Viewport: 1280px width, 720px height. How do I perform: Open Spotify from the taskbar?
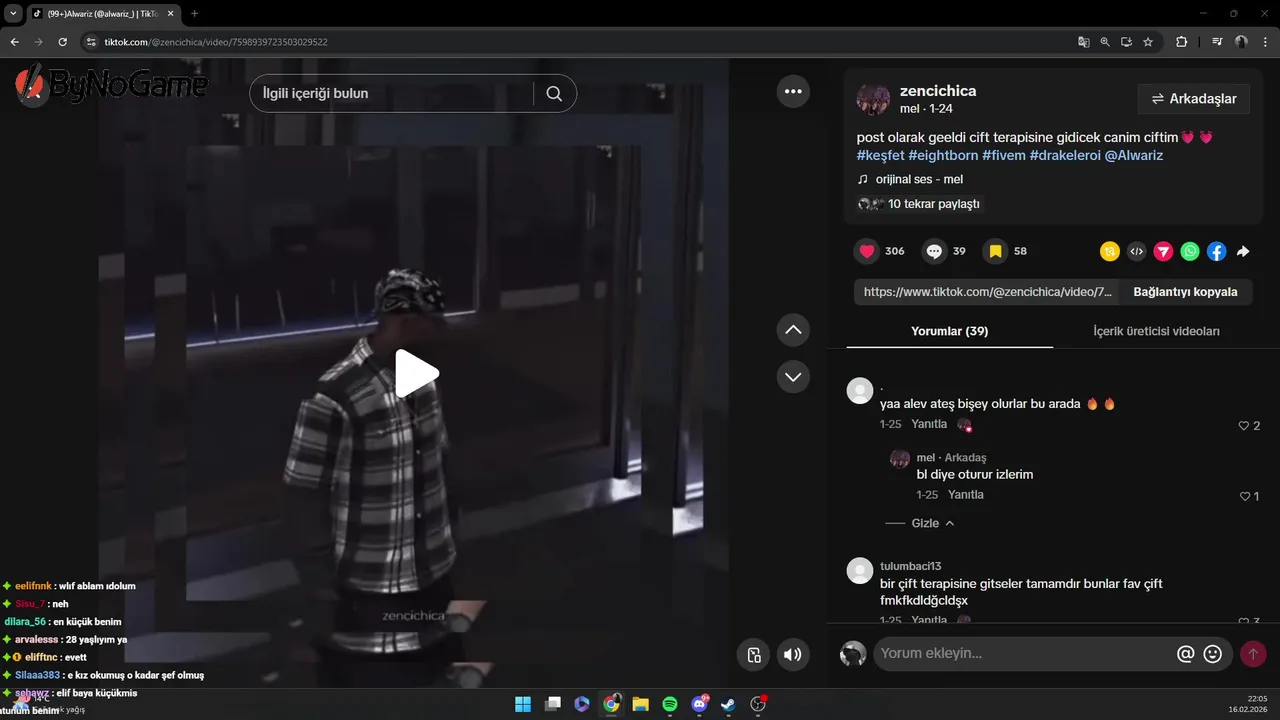click(x=670, y=704)
